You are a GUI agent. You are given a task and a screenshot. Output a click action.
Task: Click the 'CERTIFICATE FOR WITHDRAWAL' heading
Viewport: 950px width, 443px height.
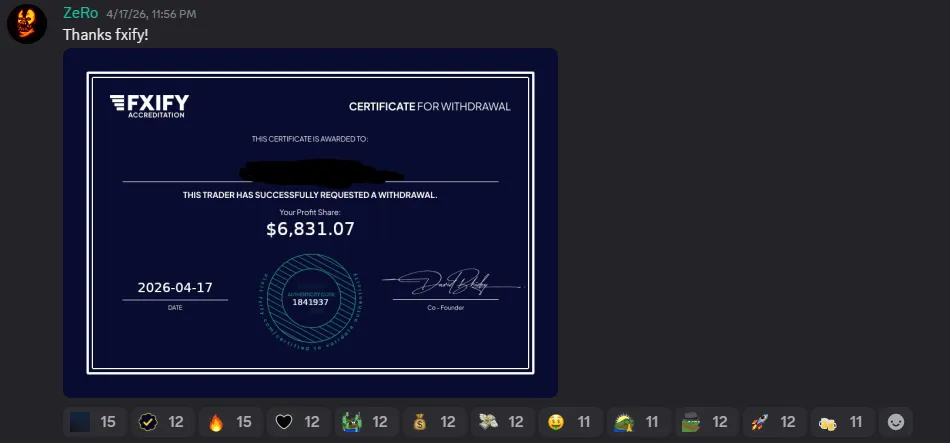pos(430,107)
